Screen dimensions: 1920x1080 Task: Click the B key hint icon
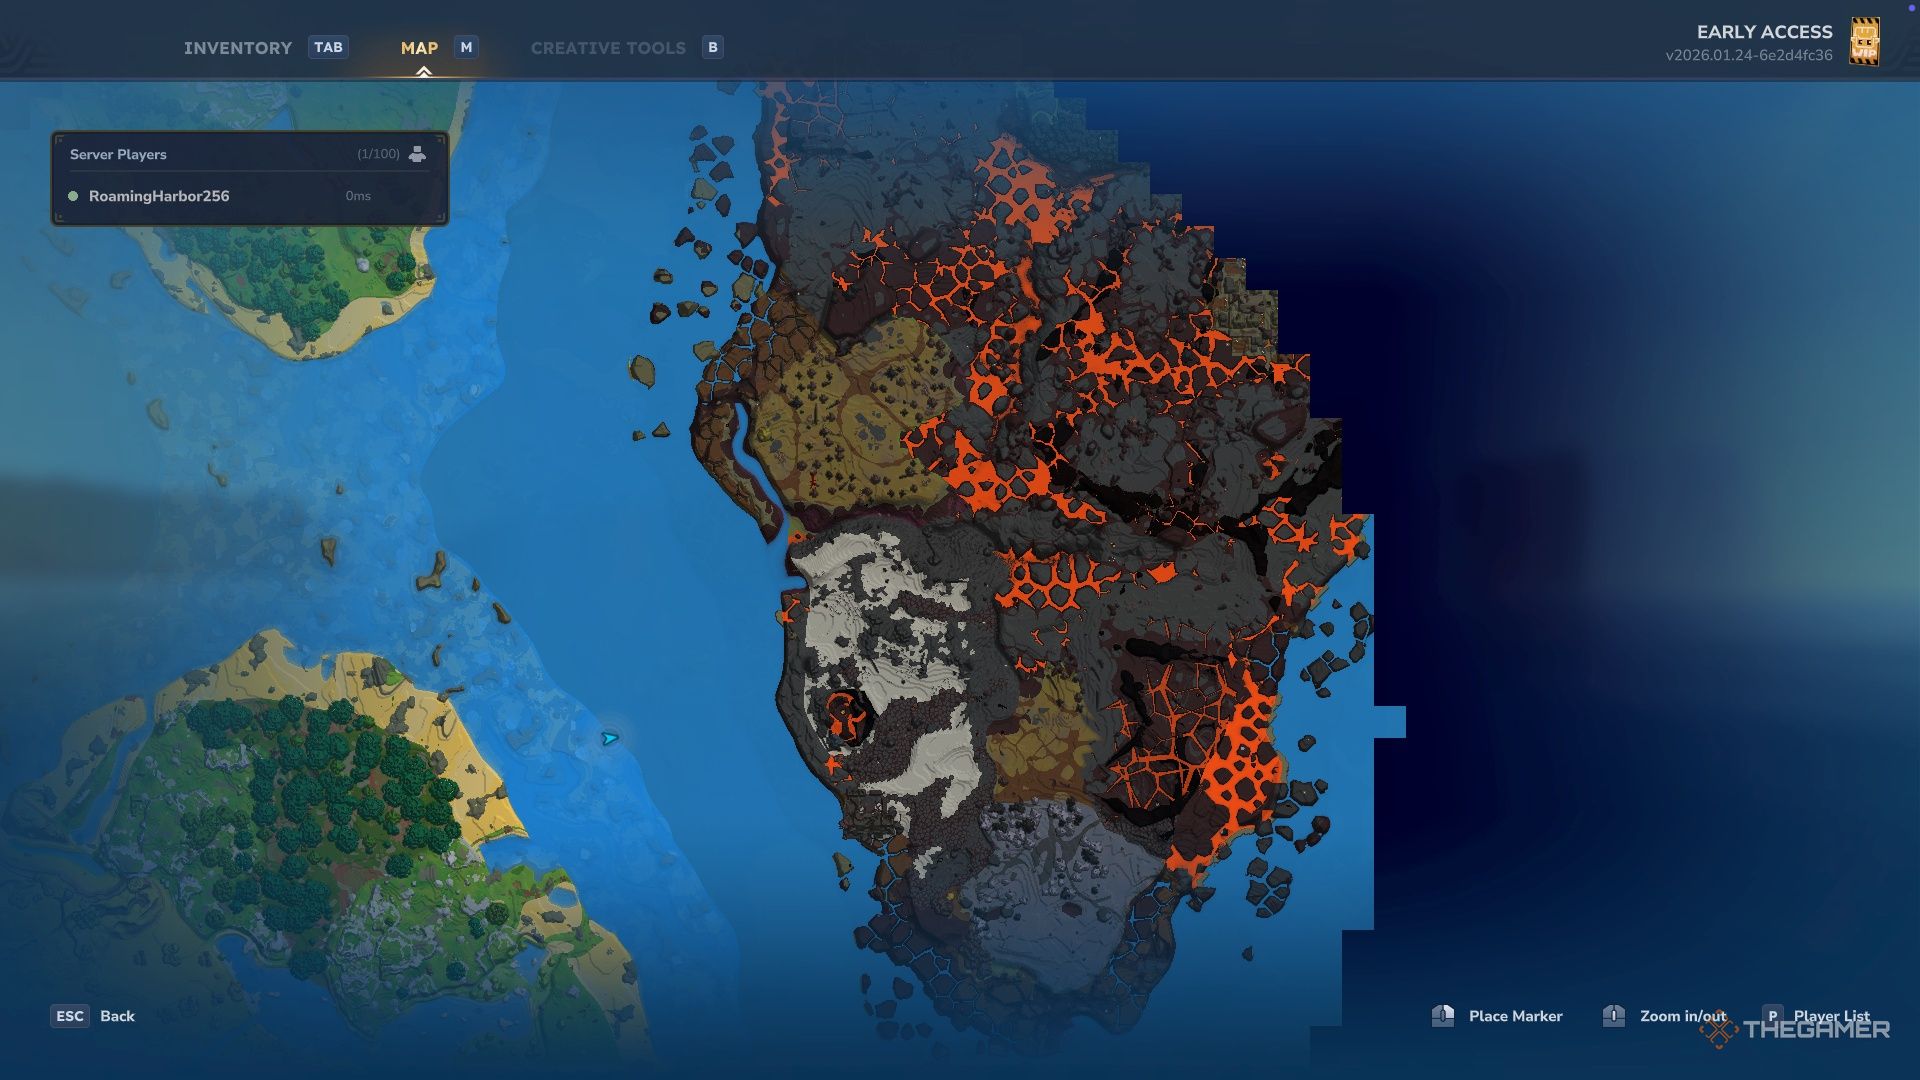coord(712,47)
